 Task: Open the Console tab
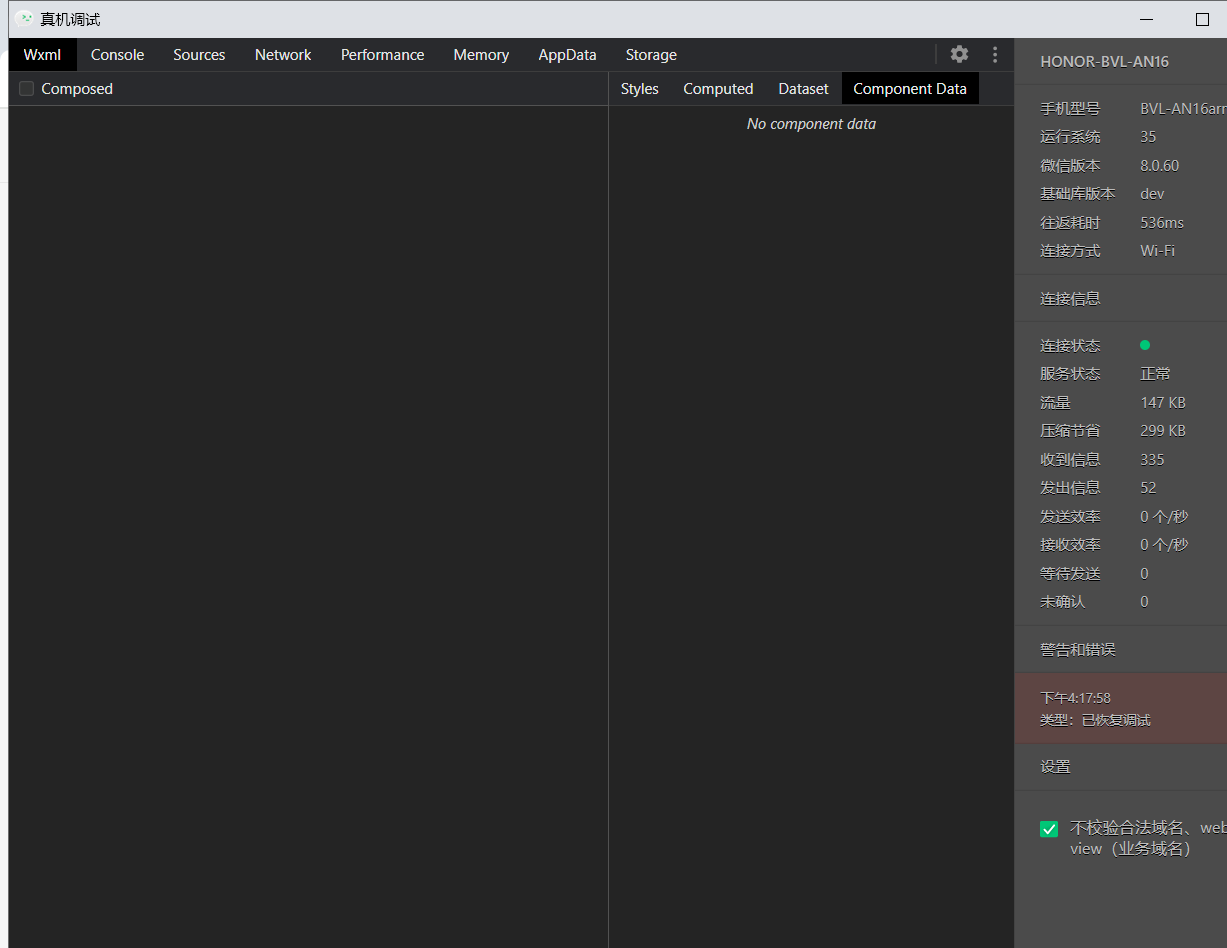tap(118, 55)
